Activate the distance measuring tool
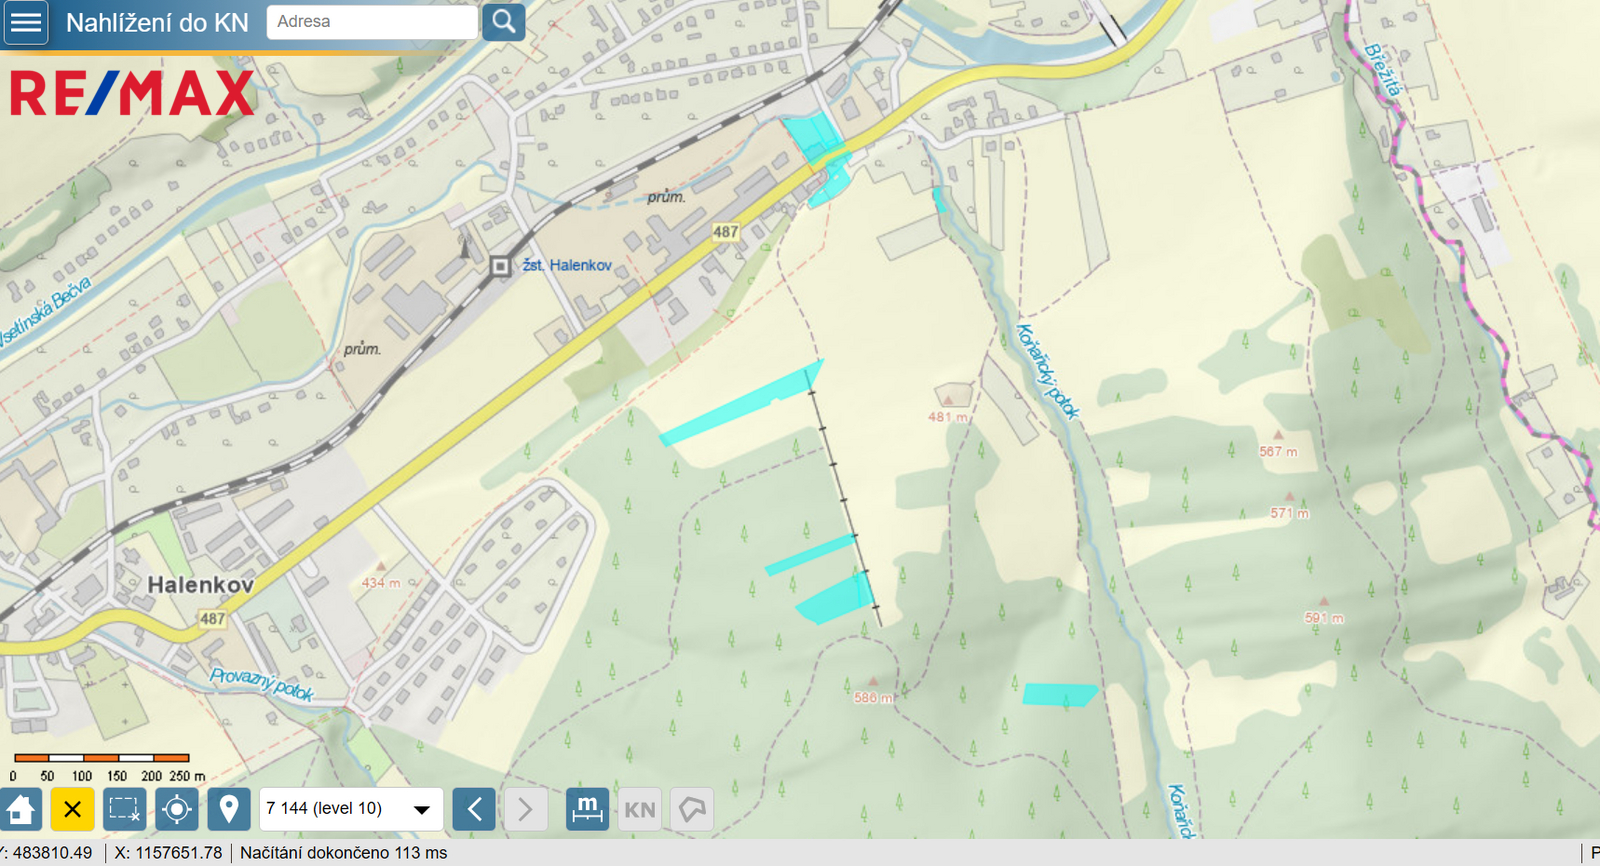 pyautogui.click(x=587, y=809)
